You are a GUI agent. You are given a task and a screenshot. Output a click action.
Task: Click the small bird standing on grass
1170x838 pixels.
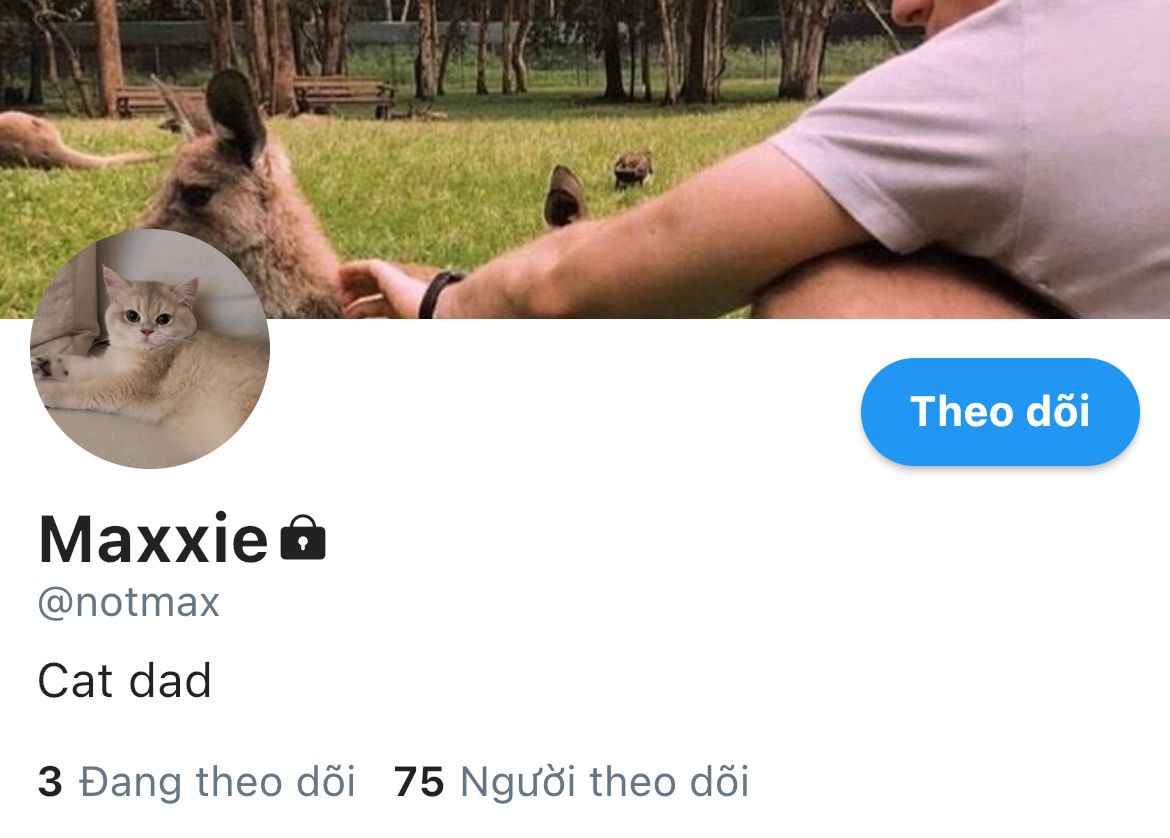(633, 170)
